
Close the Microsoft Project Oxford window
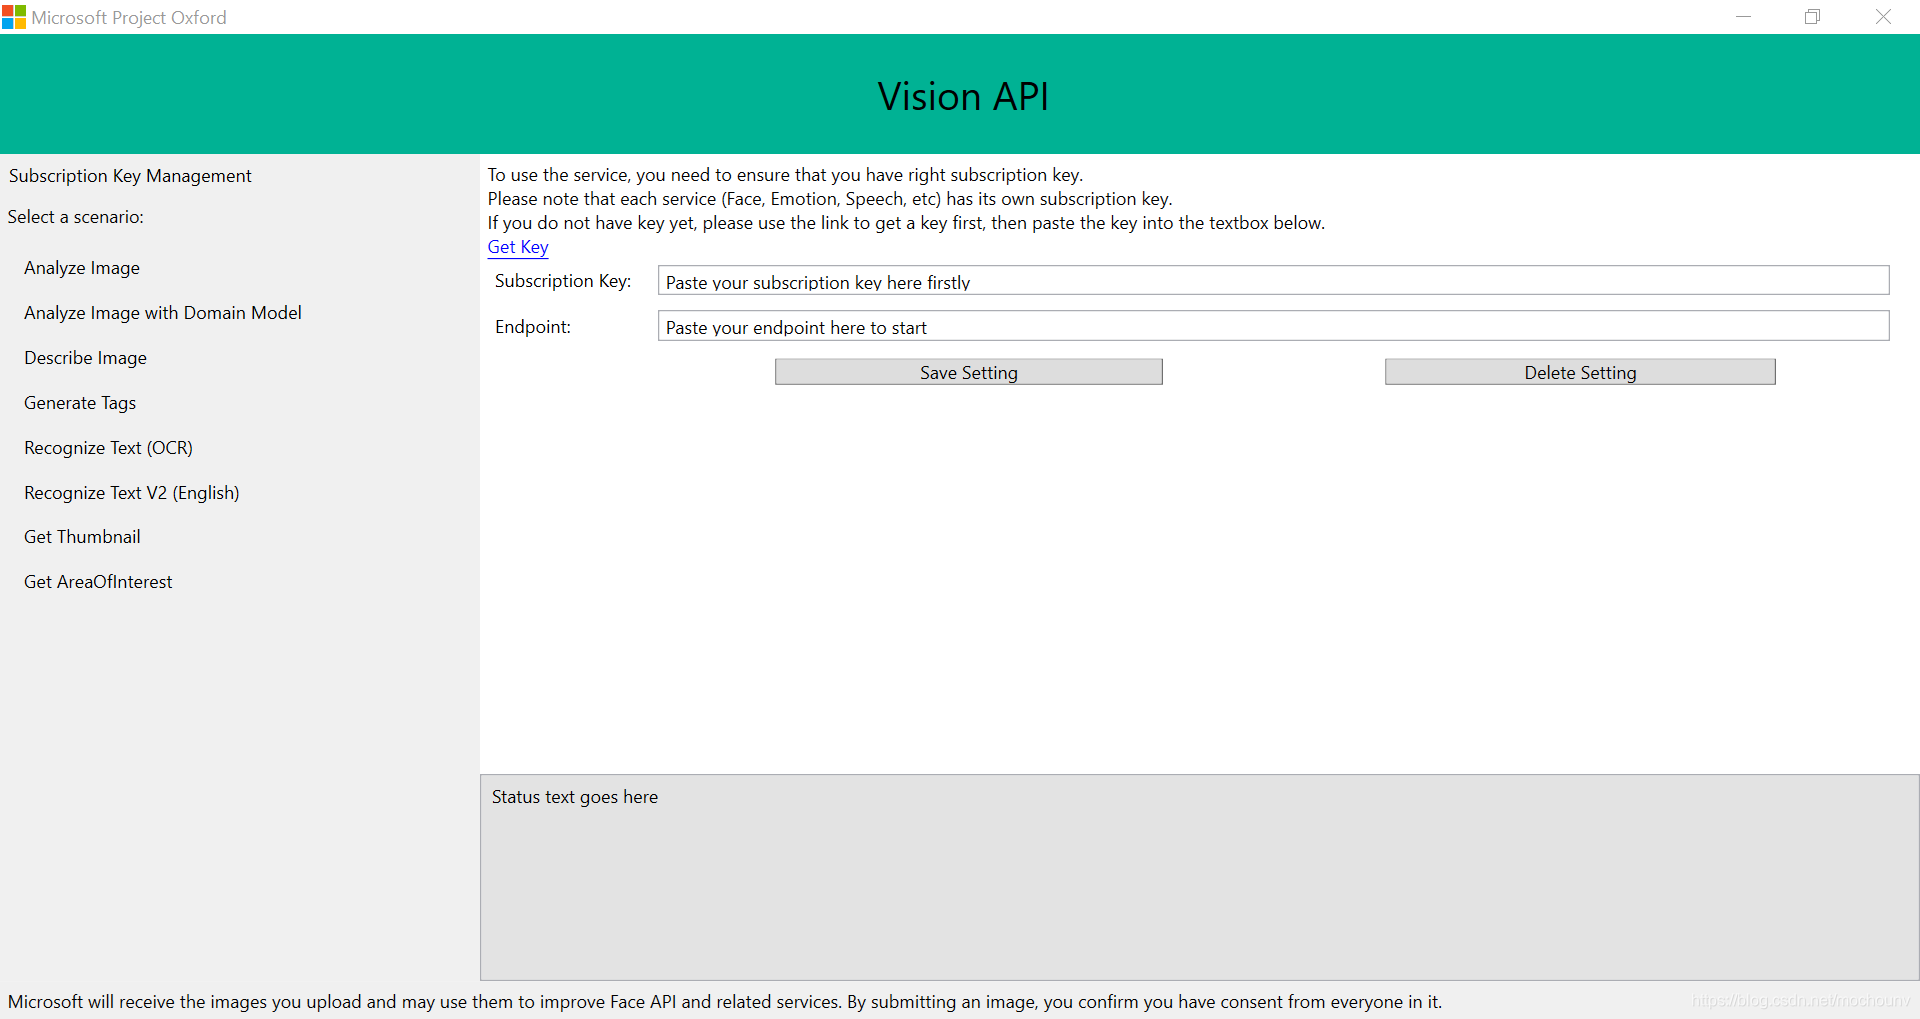(x=1883, y=17)
